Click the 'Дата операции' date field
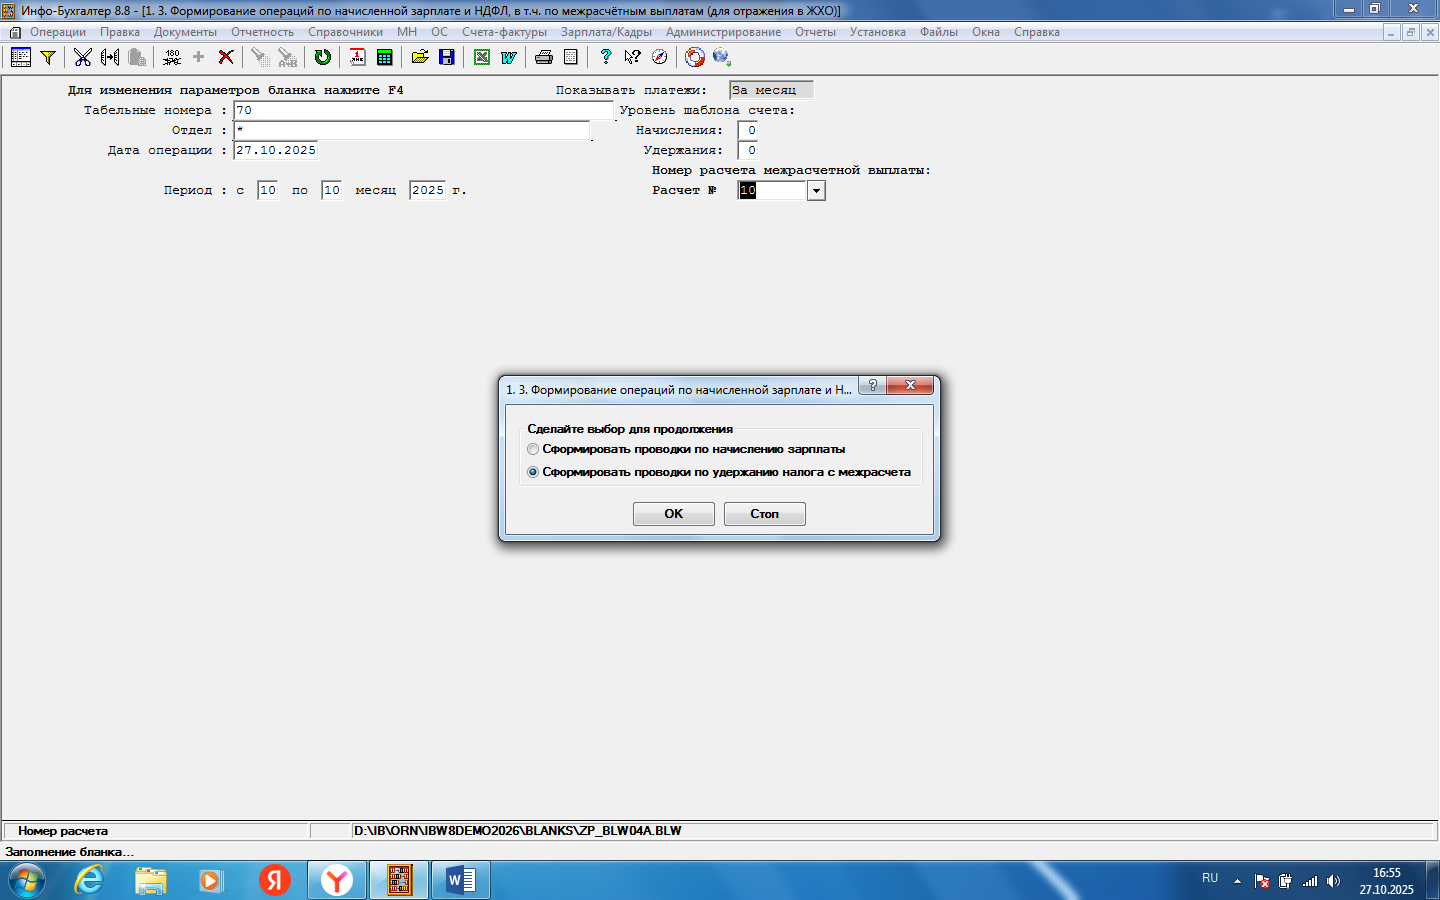This screenshot has width=1440, height=900. click(276, 150)
